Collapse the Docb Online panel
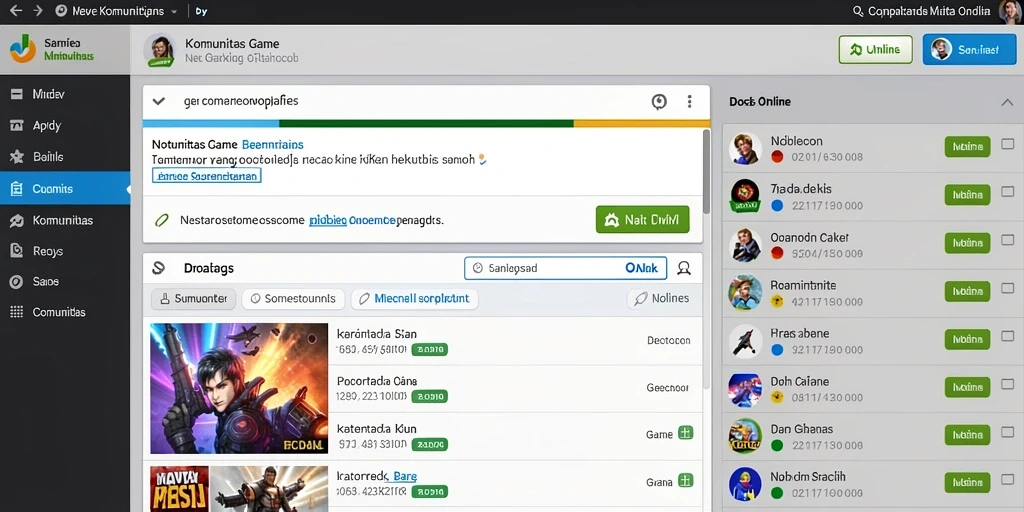Image resolution: width=1024 pixels, height=512 pixels. (x=1007, y=102)
